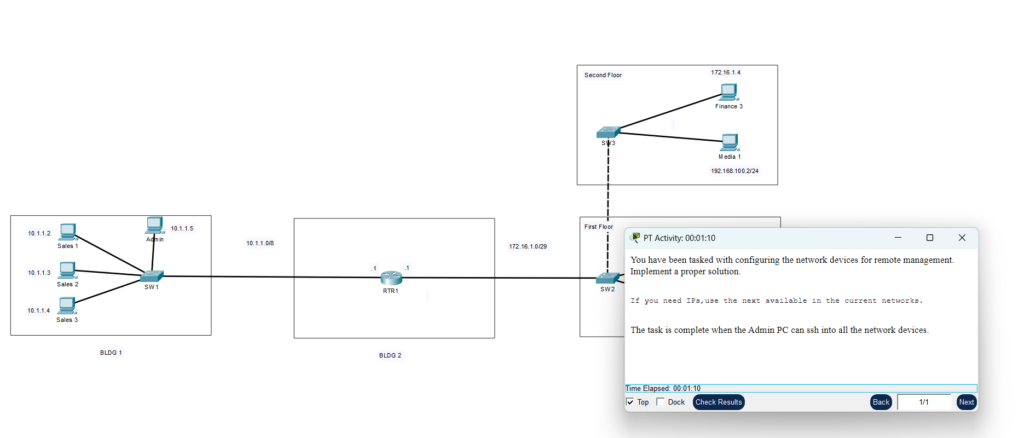Enable the Dock checkbox

(x=660, y=402)
